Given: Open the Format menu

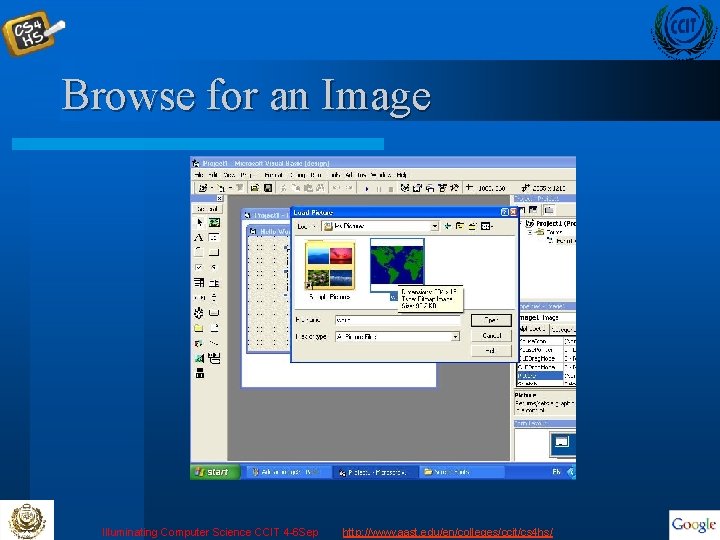Looking at the screenshot, I should coord(273,175).
